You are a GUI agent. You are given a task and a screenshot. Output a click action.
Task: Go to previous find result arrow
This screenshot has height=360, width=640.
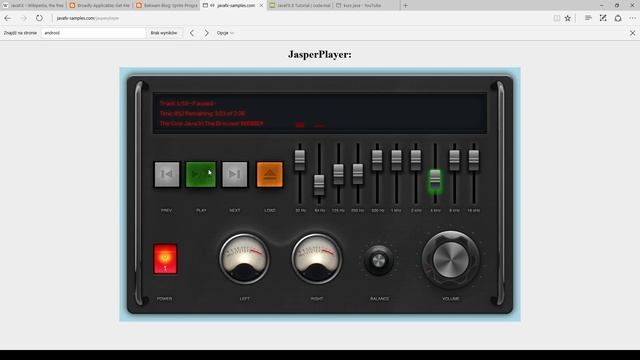[x=192, y=33]
